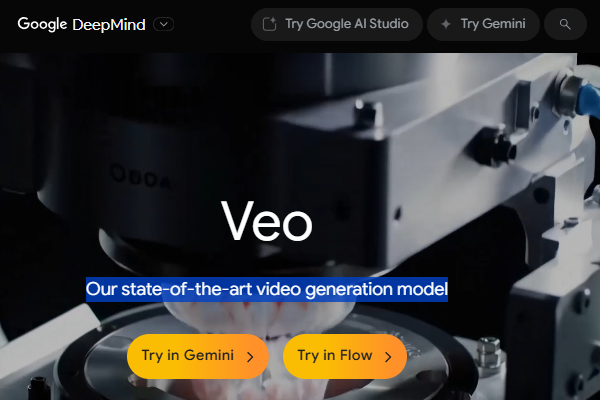
Task: Click the arrow icon on Try in Flow
Action: [x=388, y=357]
